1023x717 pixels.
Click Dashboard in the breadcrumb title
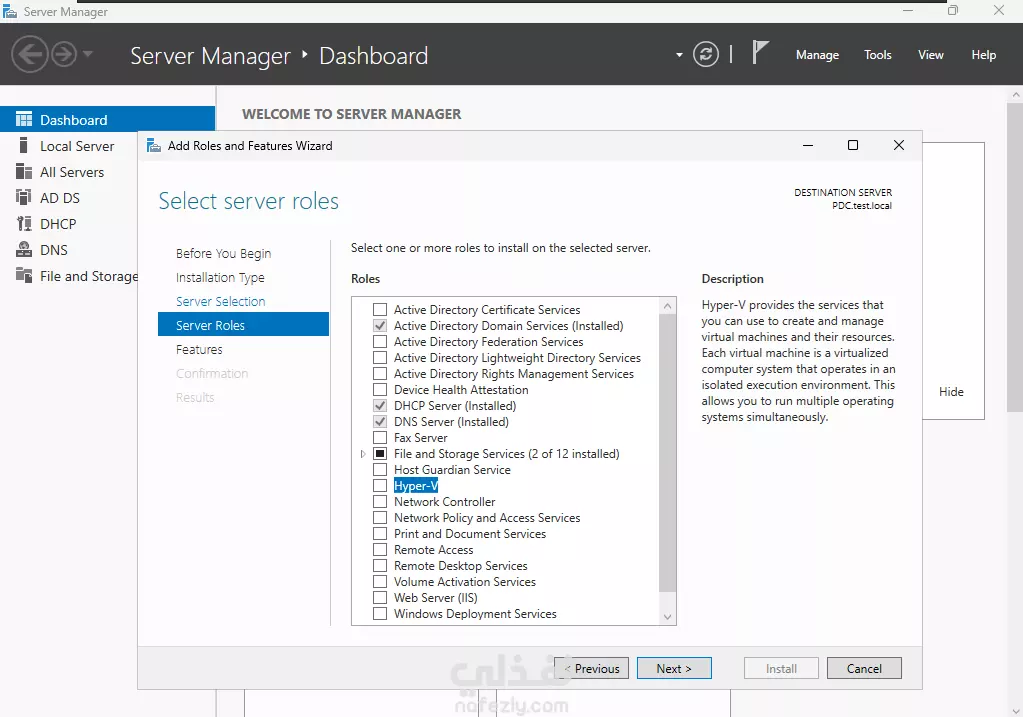pyautogui.click(x=373, y=55)
